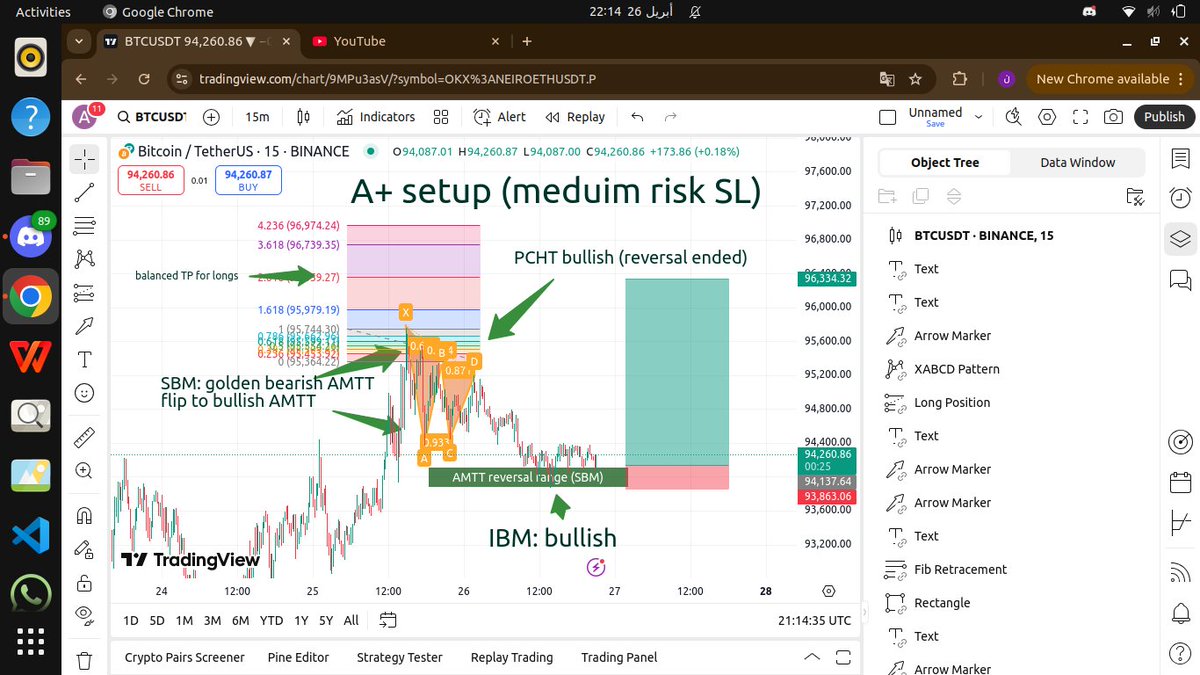Toggle stay in drawing mode
The height and width of the screenshot is (675, 1200).
85,549
